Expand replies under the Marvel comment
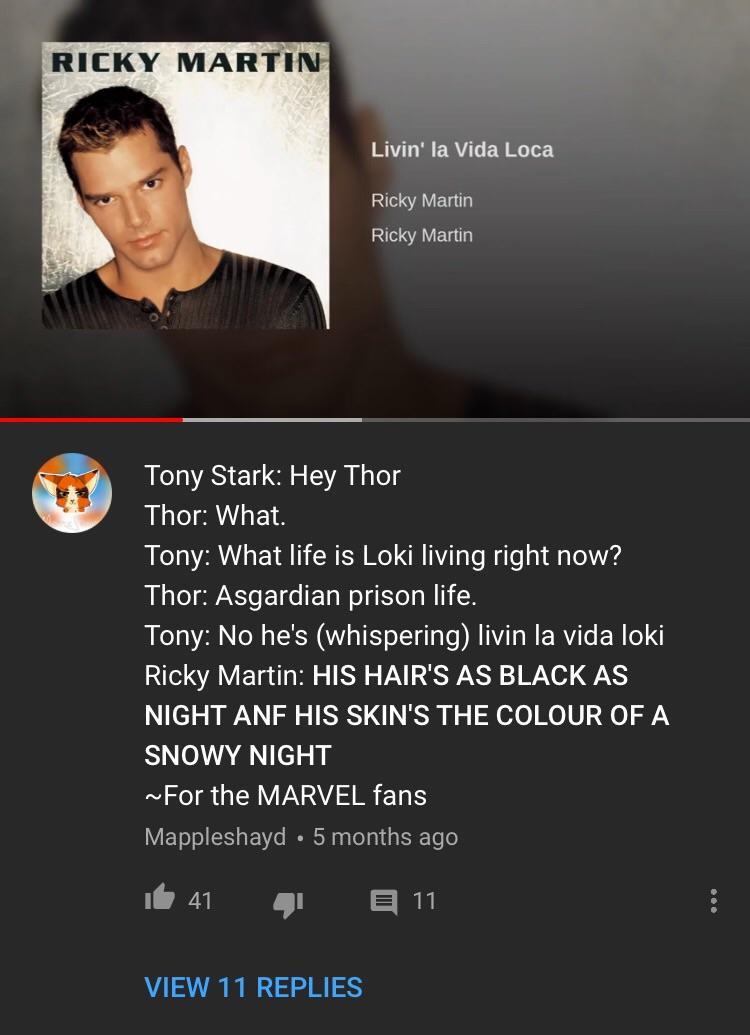Image resolution: width=750 pixels, height=1035 pixels. pyautogui.click(x=251, y=988)
